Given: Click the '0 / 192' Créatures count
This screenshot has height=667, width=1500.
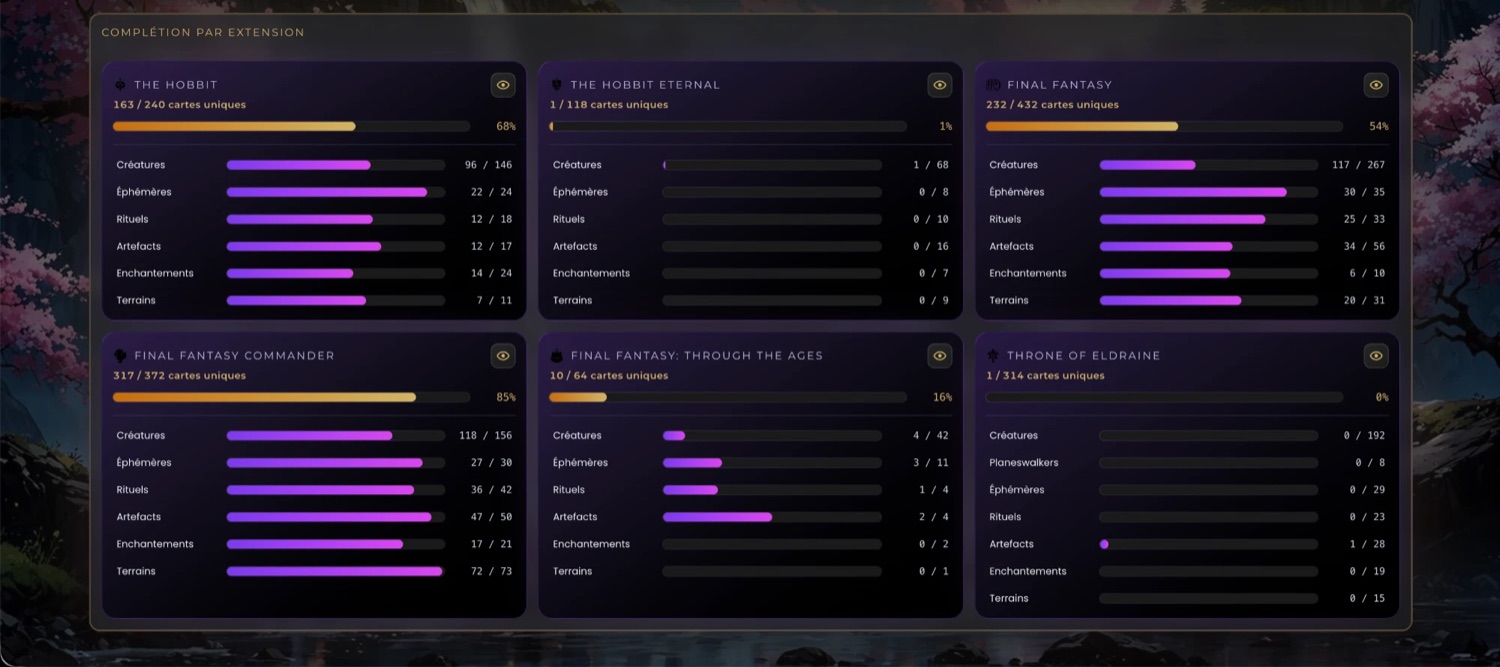Looking at the screenshot, I should [1364, 436].
